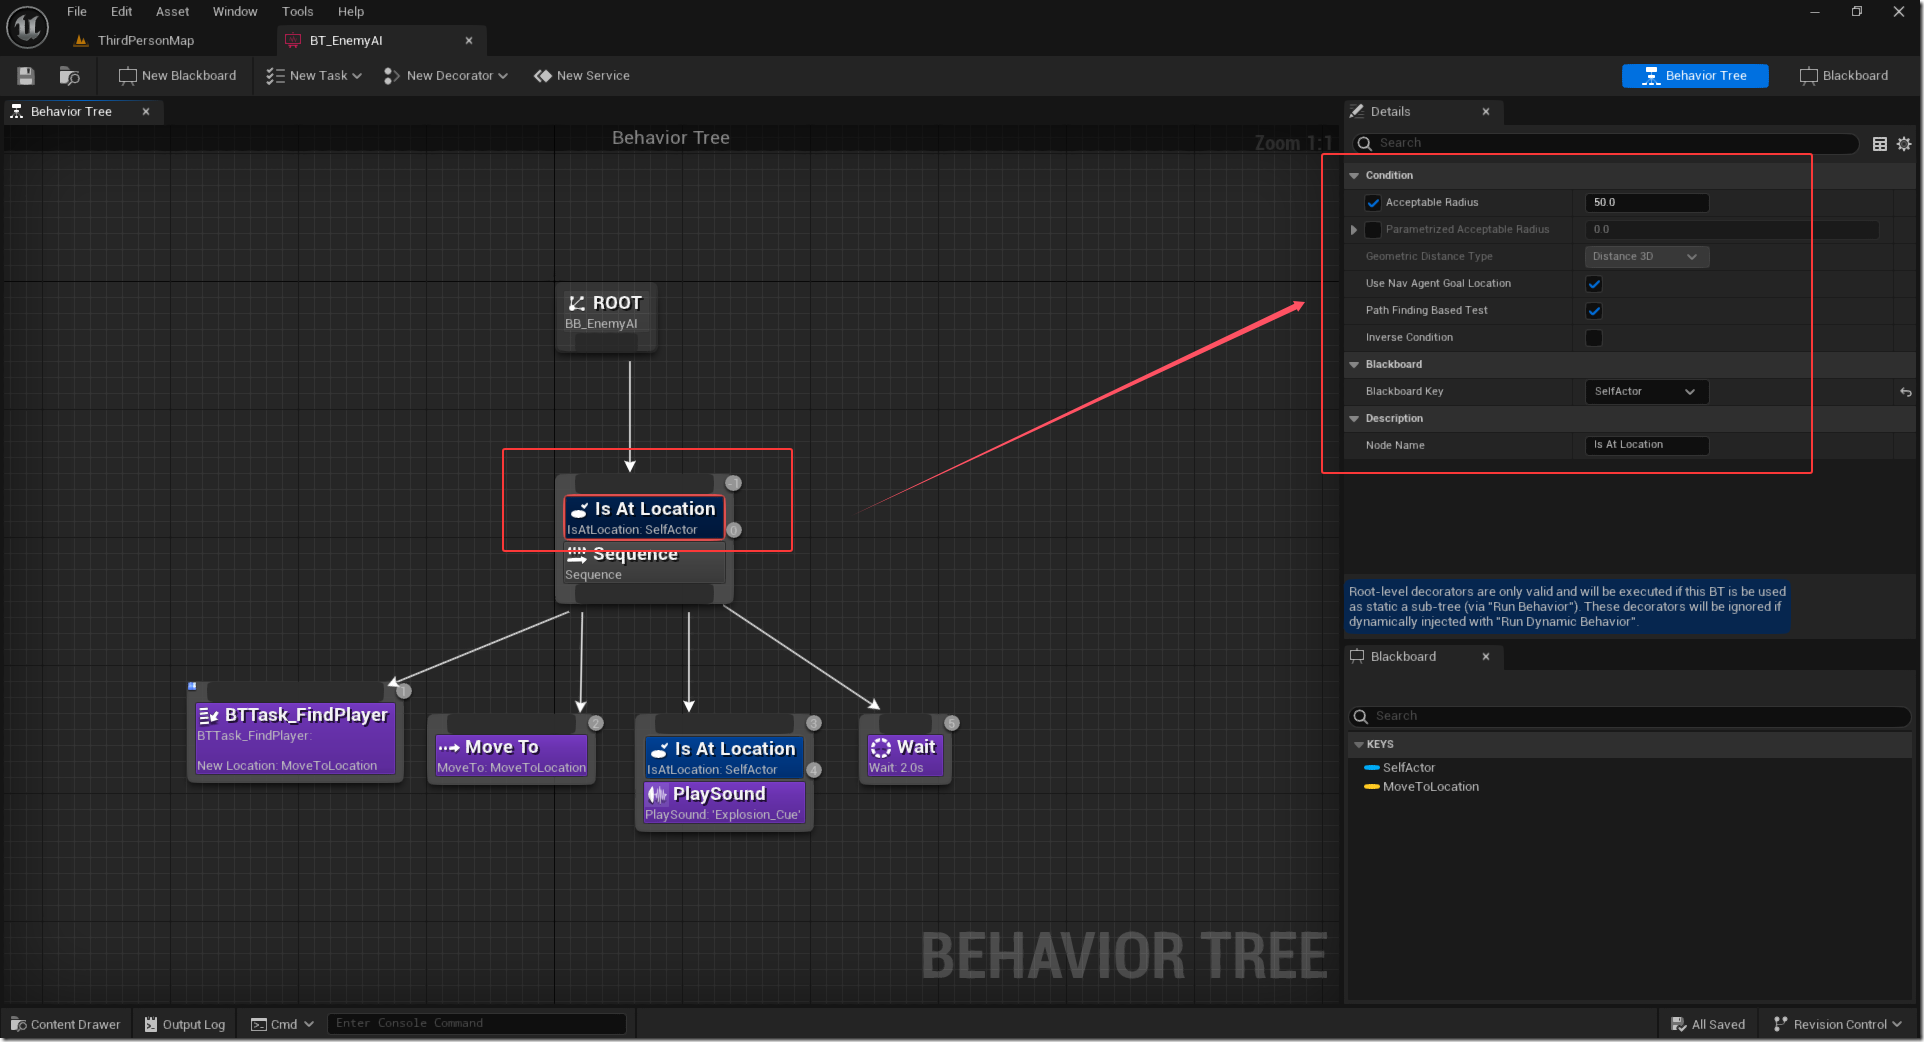Collapse the Blackboard details section
Viewport: 1924px width, 1042px height.
pyautogui.click(x=1355, y=365)
